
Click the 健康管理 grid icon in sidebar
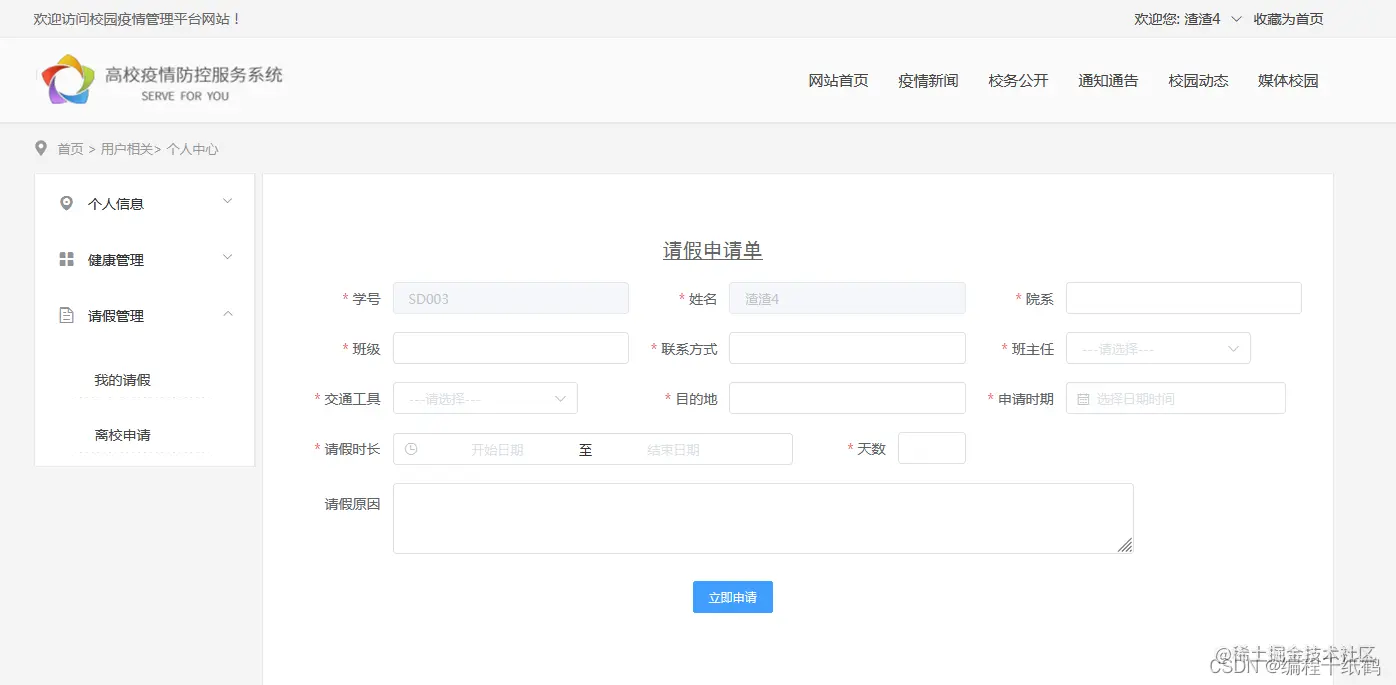coord(67,259)
